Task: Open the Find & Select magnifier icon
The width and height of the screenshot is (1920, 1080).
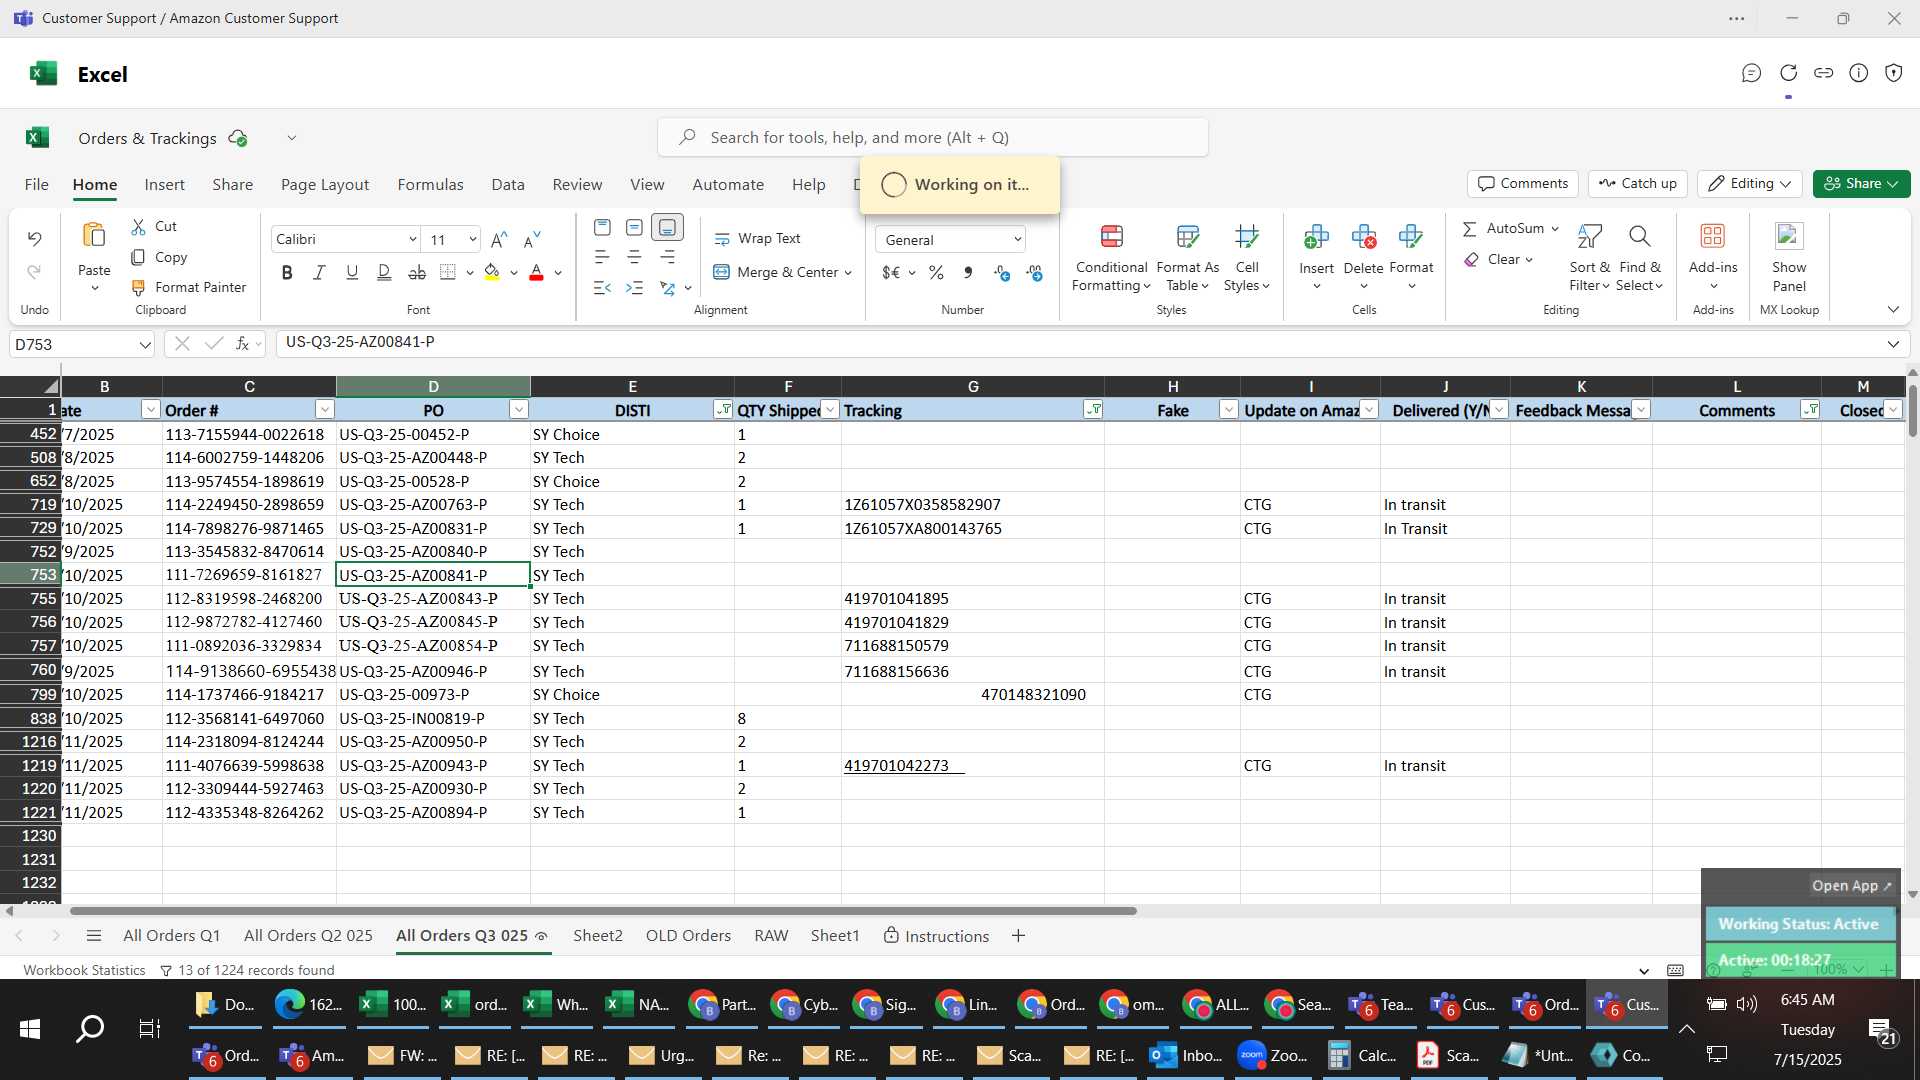Action: [1639, 236]
